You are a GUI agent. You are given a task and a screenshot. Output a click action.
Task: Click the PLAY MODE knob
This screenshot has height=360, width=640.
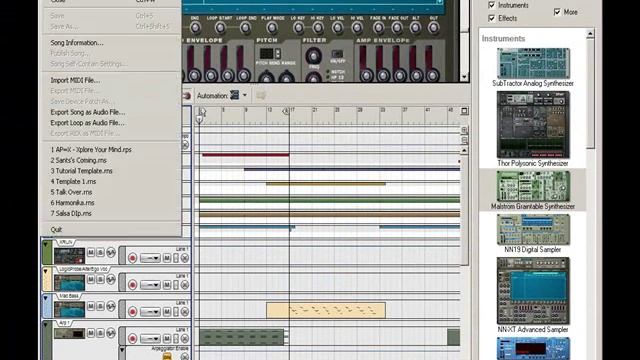(272, 28)
